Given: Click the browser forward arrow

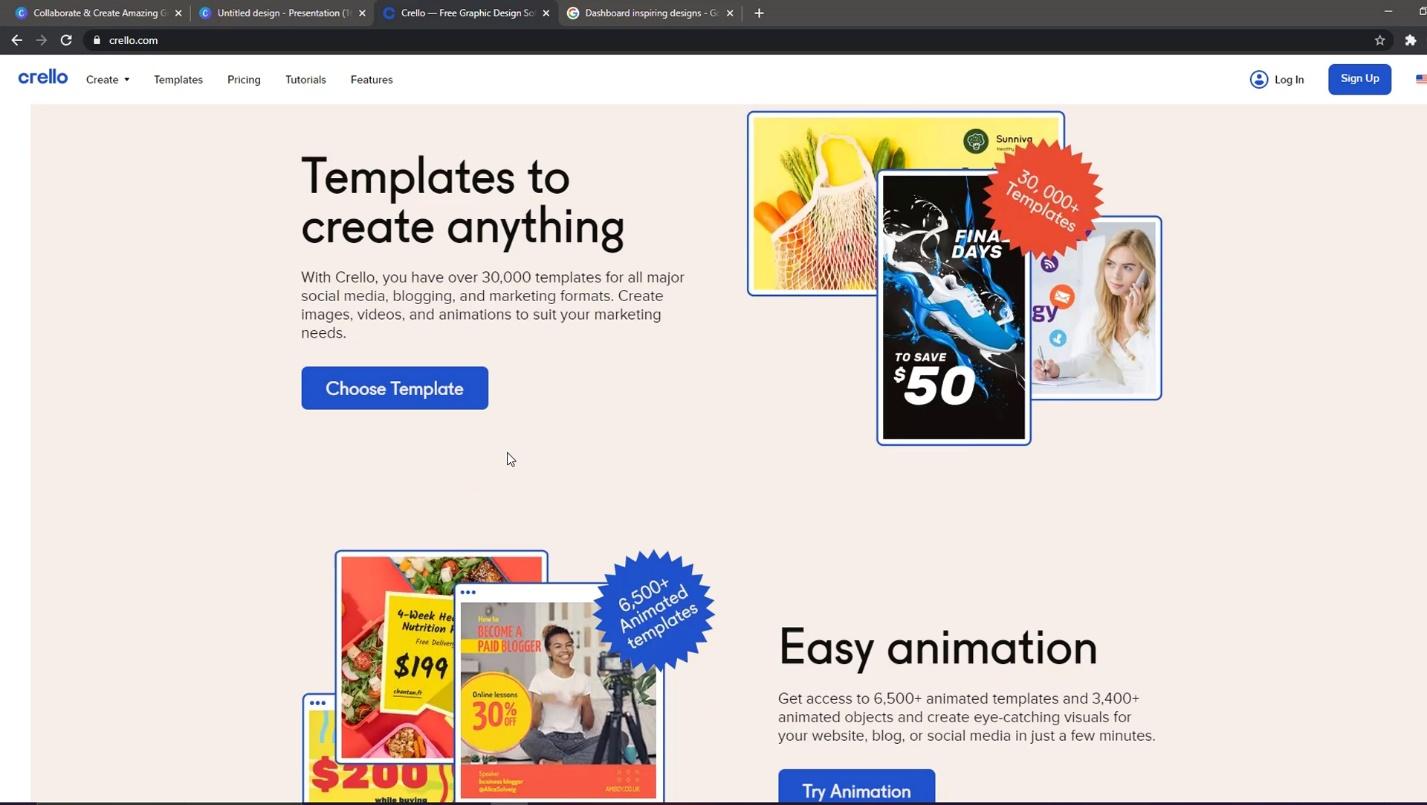Looking at the screenshot, I should pyautogui.click(x=41, y=40).
